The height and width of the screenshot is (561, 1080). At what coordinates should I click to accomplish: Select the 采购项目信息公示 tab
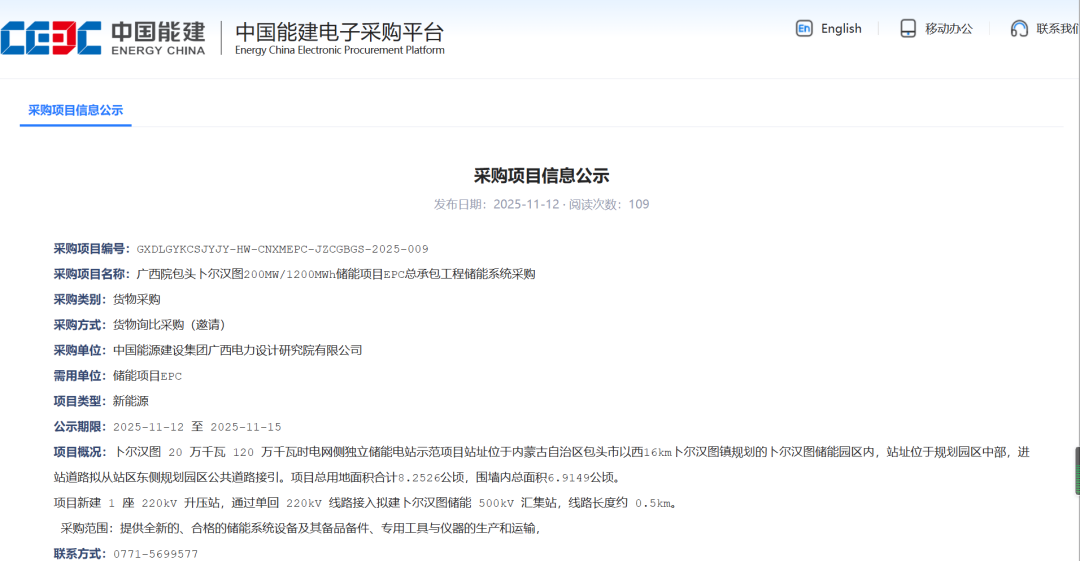75,110
